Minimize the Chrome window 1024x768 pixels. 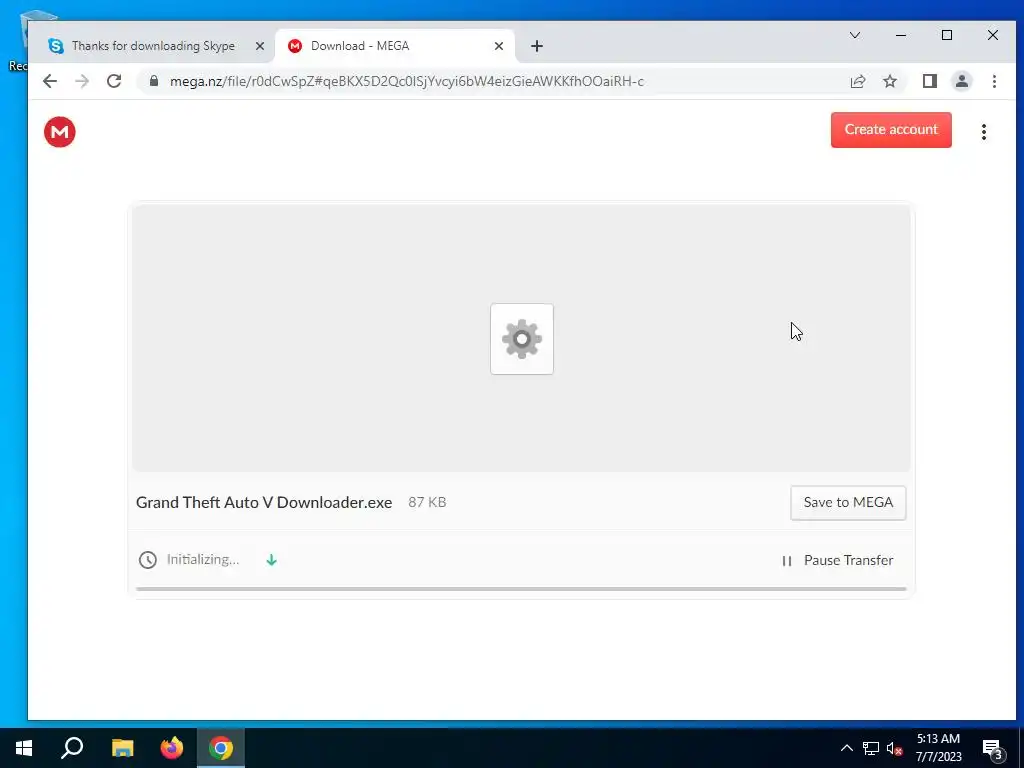(x=901, y=35)
